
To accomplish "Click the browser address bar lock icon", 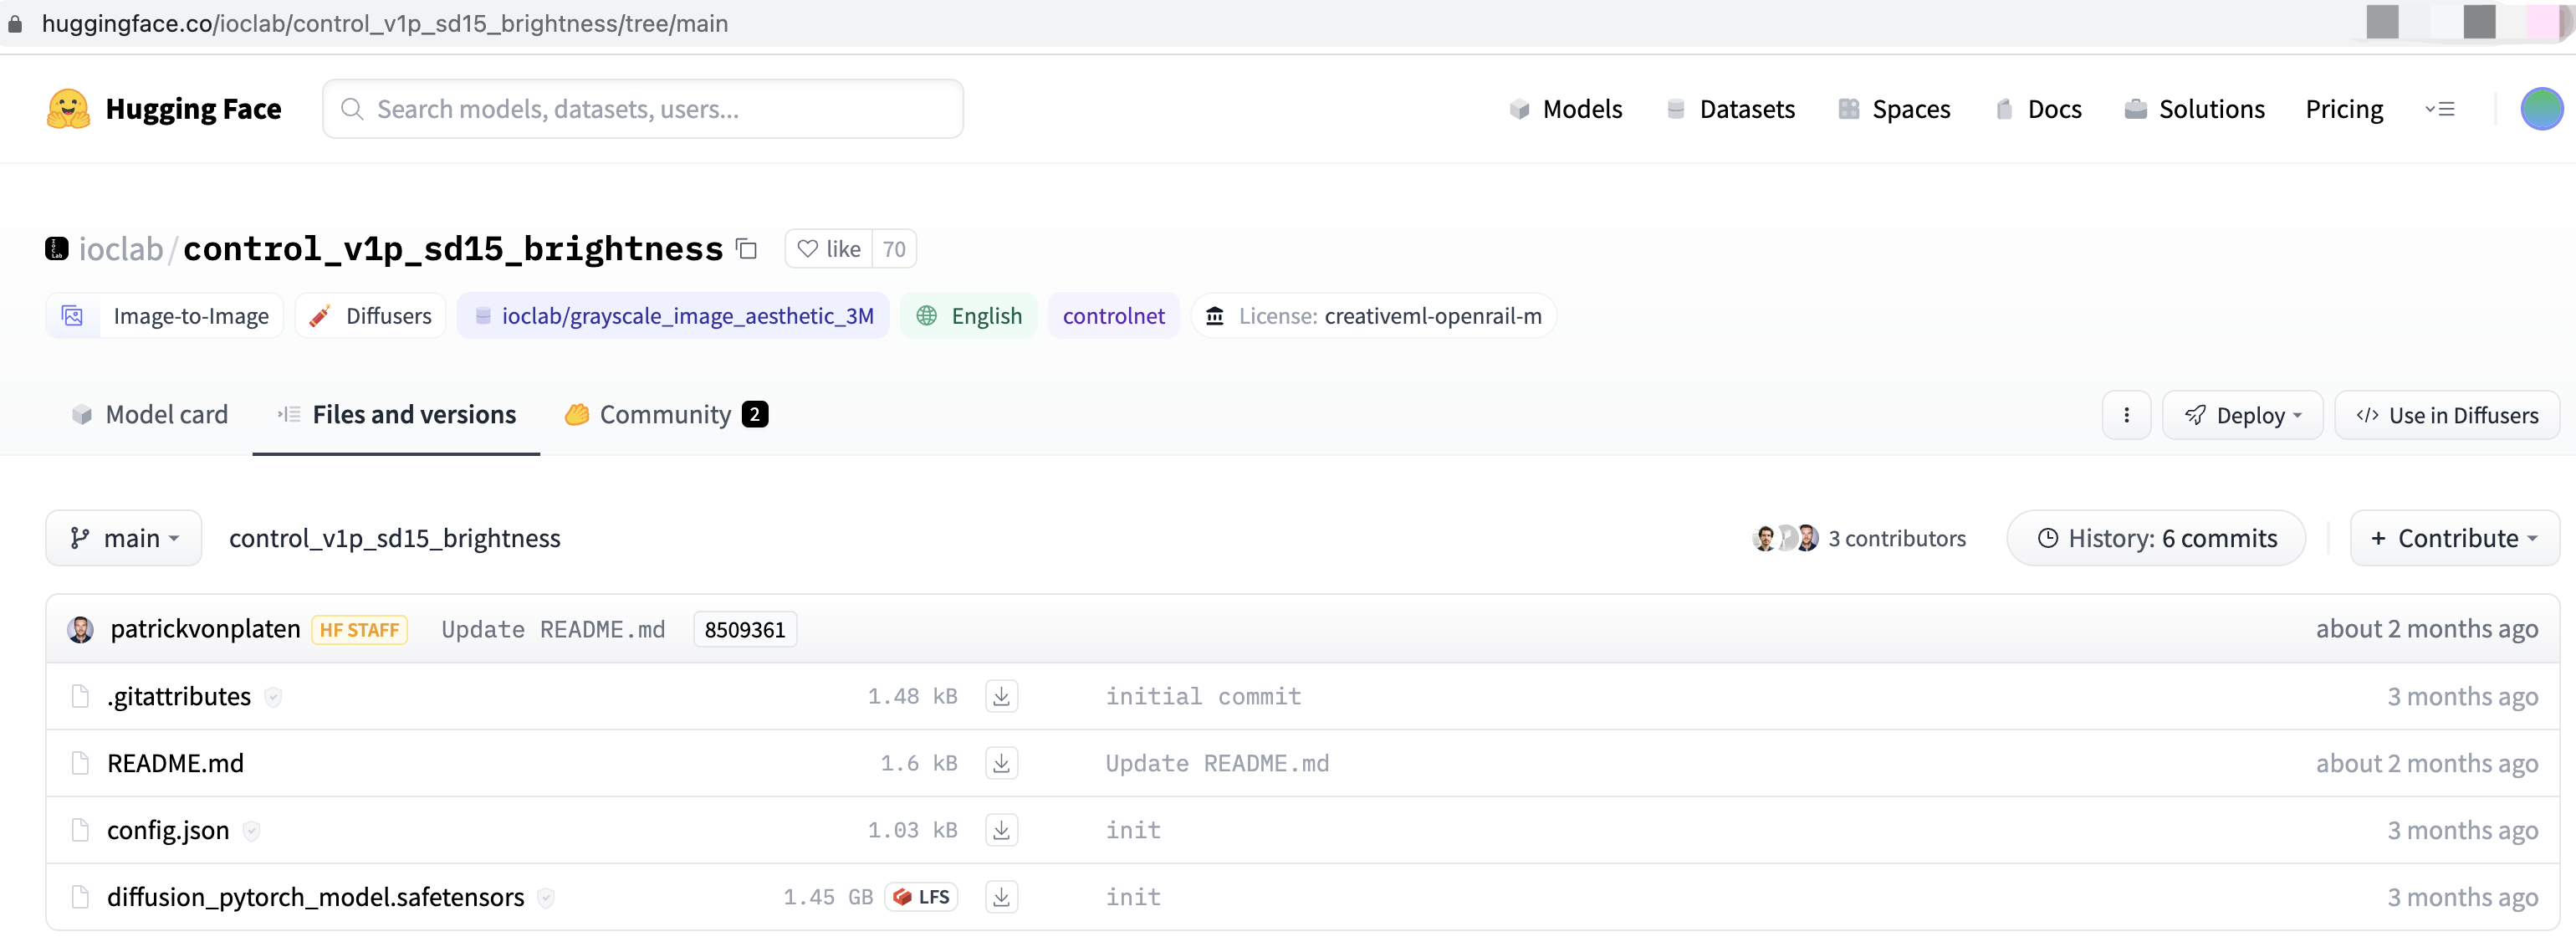I will (15, 23).
